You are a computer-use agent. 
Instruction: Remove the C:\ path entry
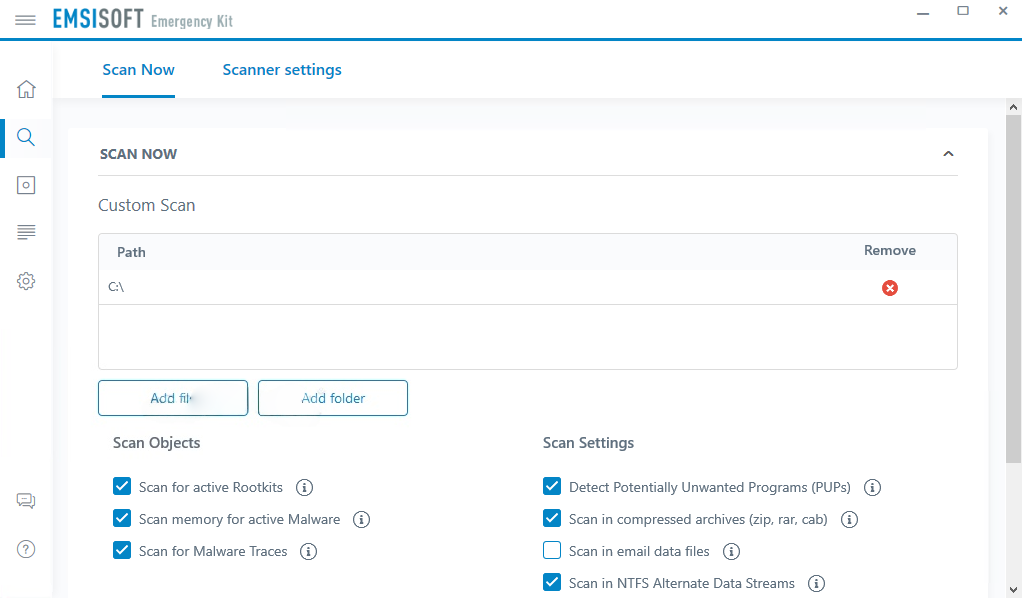[x=890, y=288]
